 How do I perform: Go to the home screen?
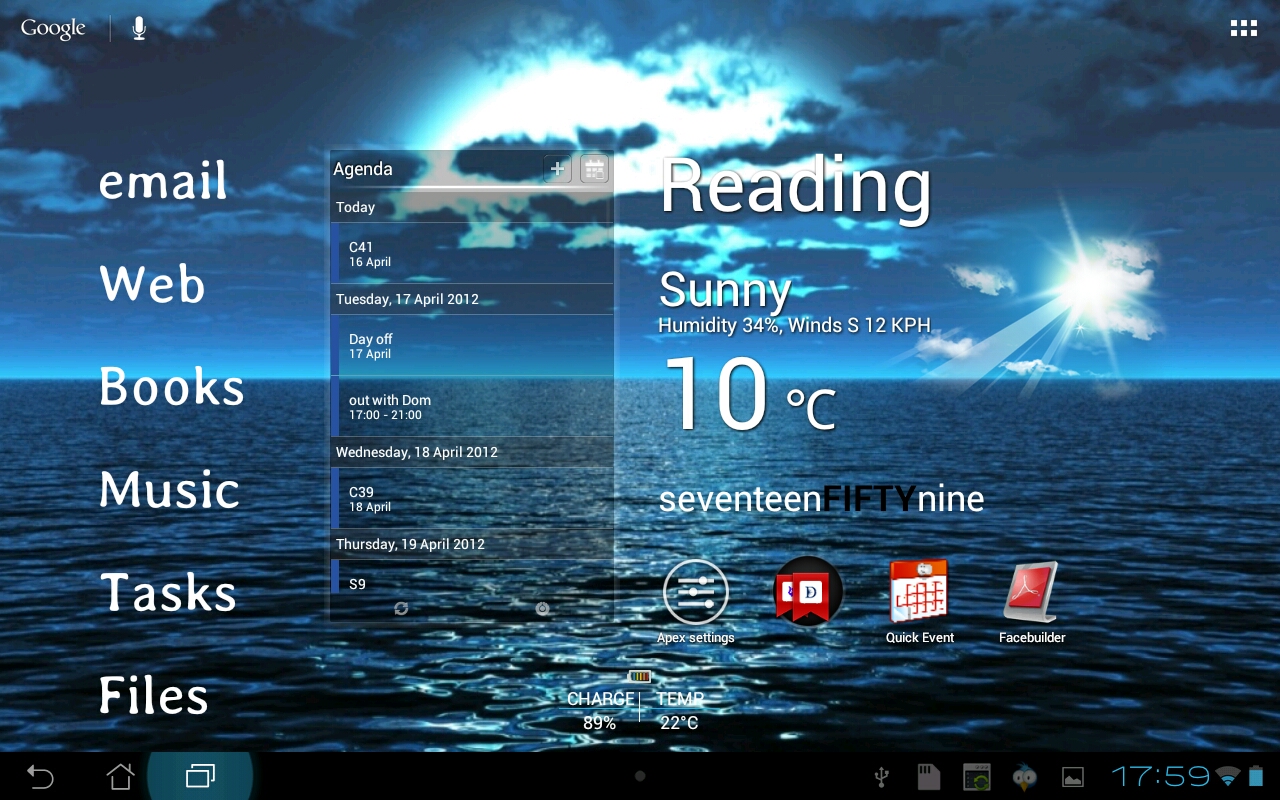pos(120,776)
